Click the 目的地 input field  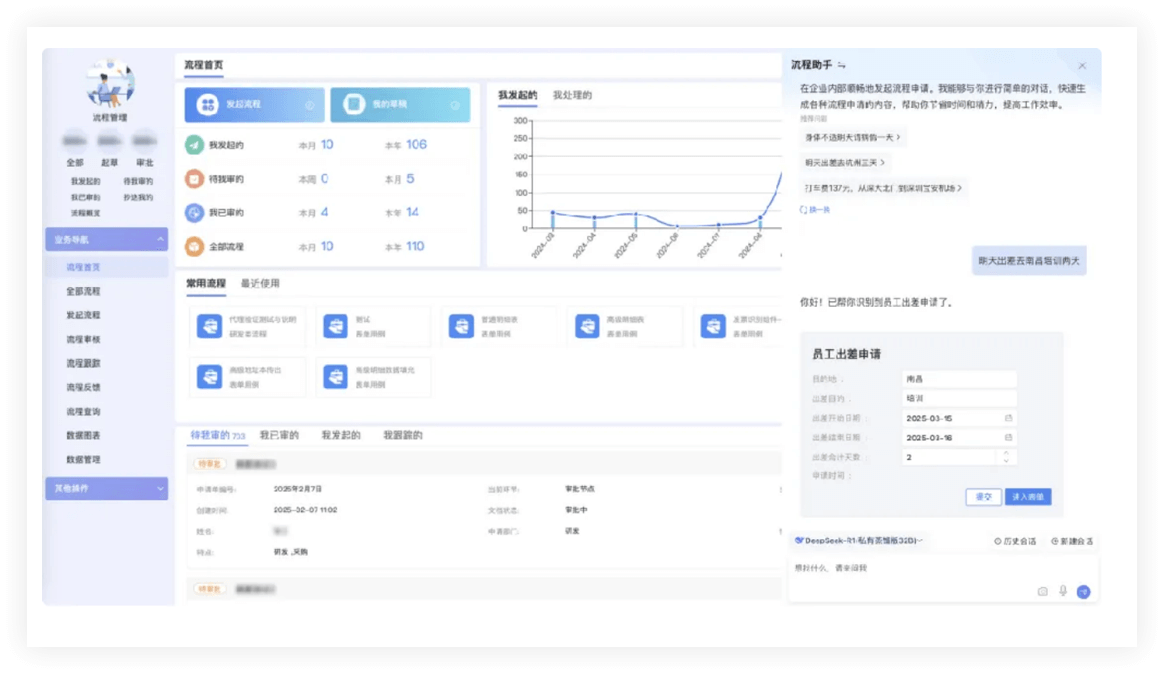tap(958, 379)
